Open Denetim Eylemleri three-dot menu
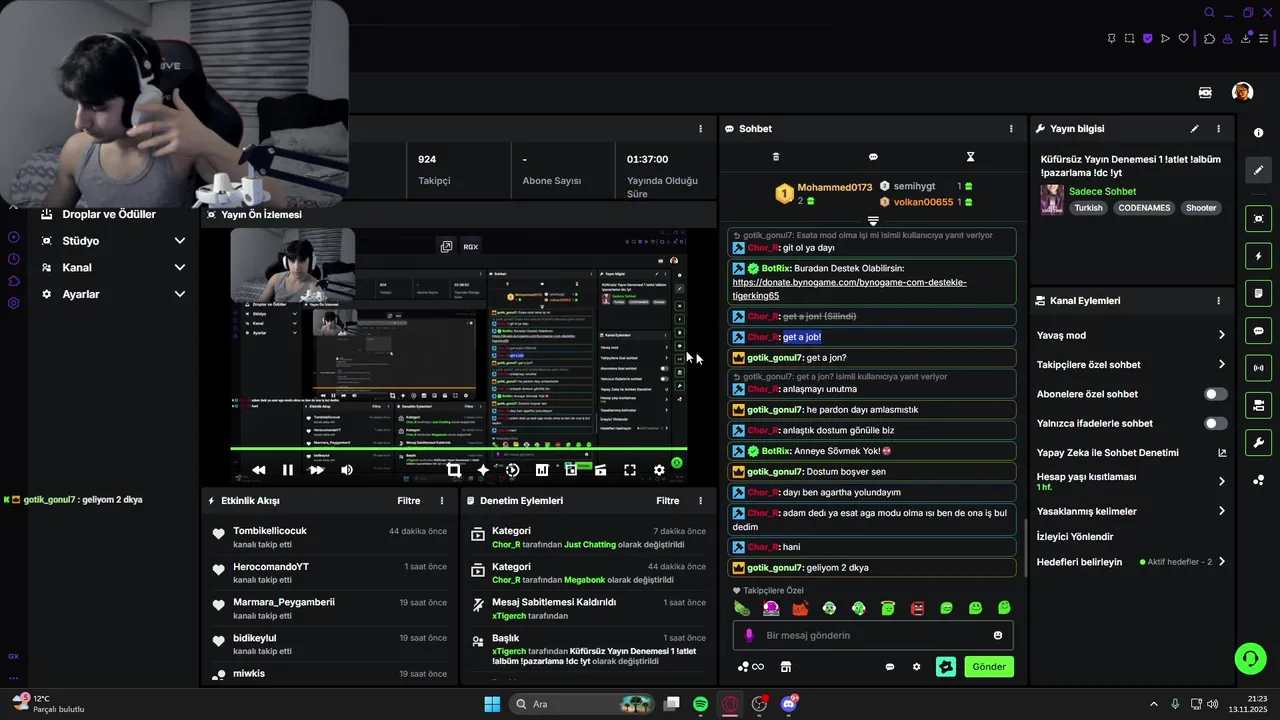This screenshot has width=1280, height=720. coord(700,501)
